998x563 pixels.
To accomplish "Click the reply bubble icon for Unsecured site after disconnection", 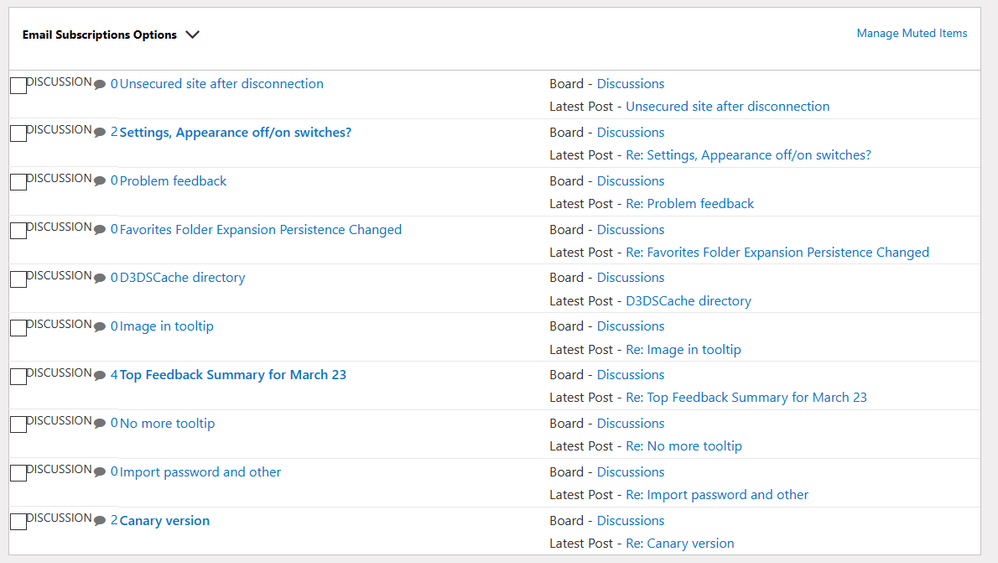I will pyautogui.click(x=99, y=85).
